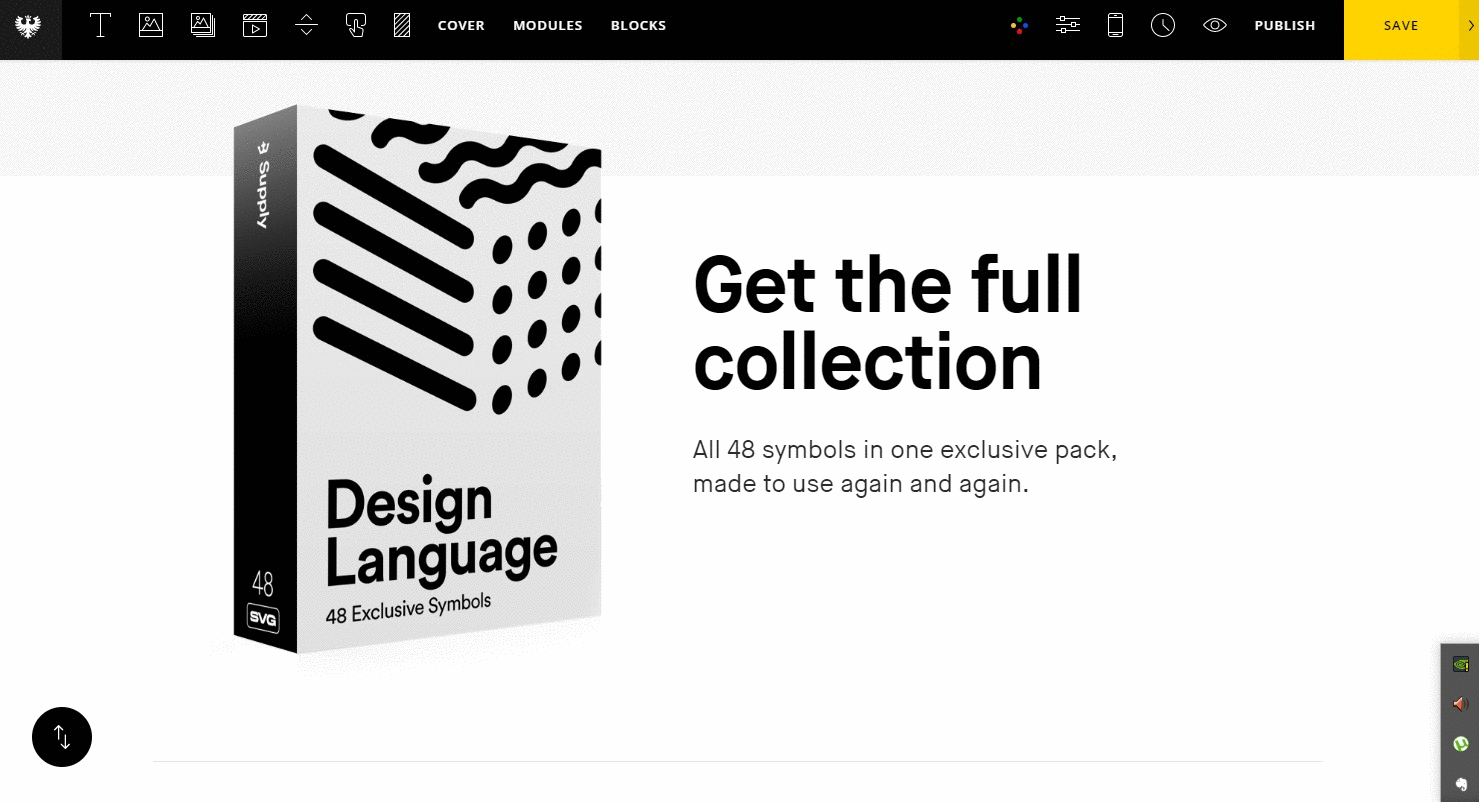Open animation options via the colorful dots icon
The width and height of the screenshot is (1479, 802).
[1018, 25]
